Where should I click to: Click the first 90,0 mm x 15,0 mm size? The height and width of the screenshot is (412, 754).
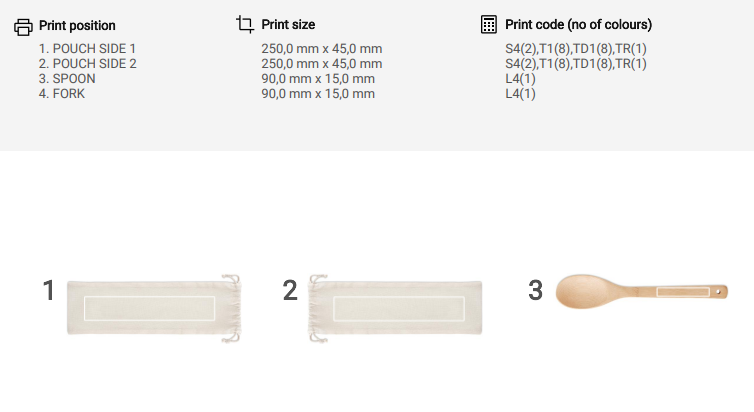tap(318, 79)
